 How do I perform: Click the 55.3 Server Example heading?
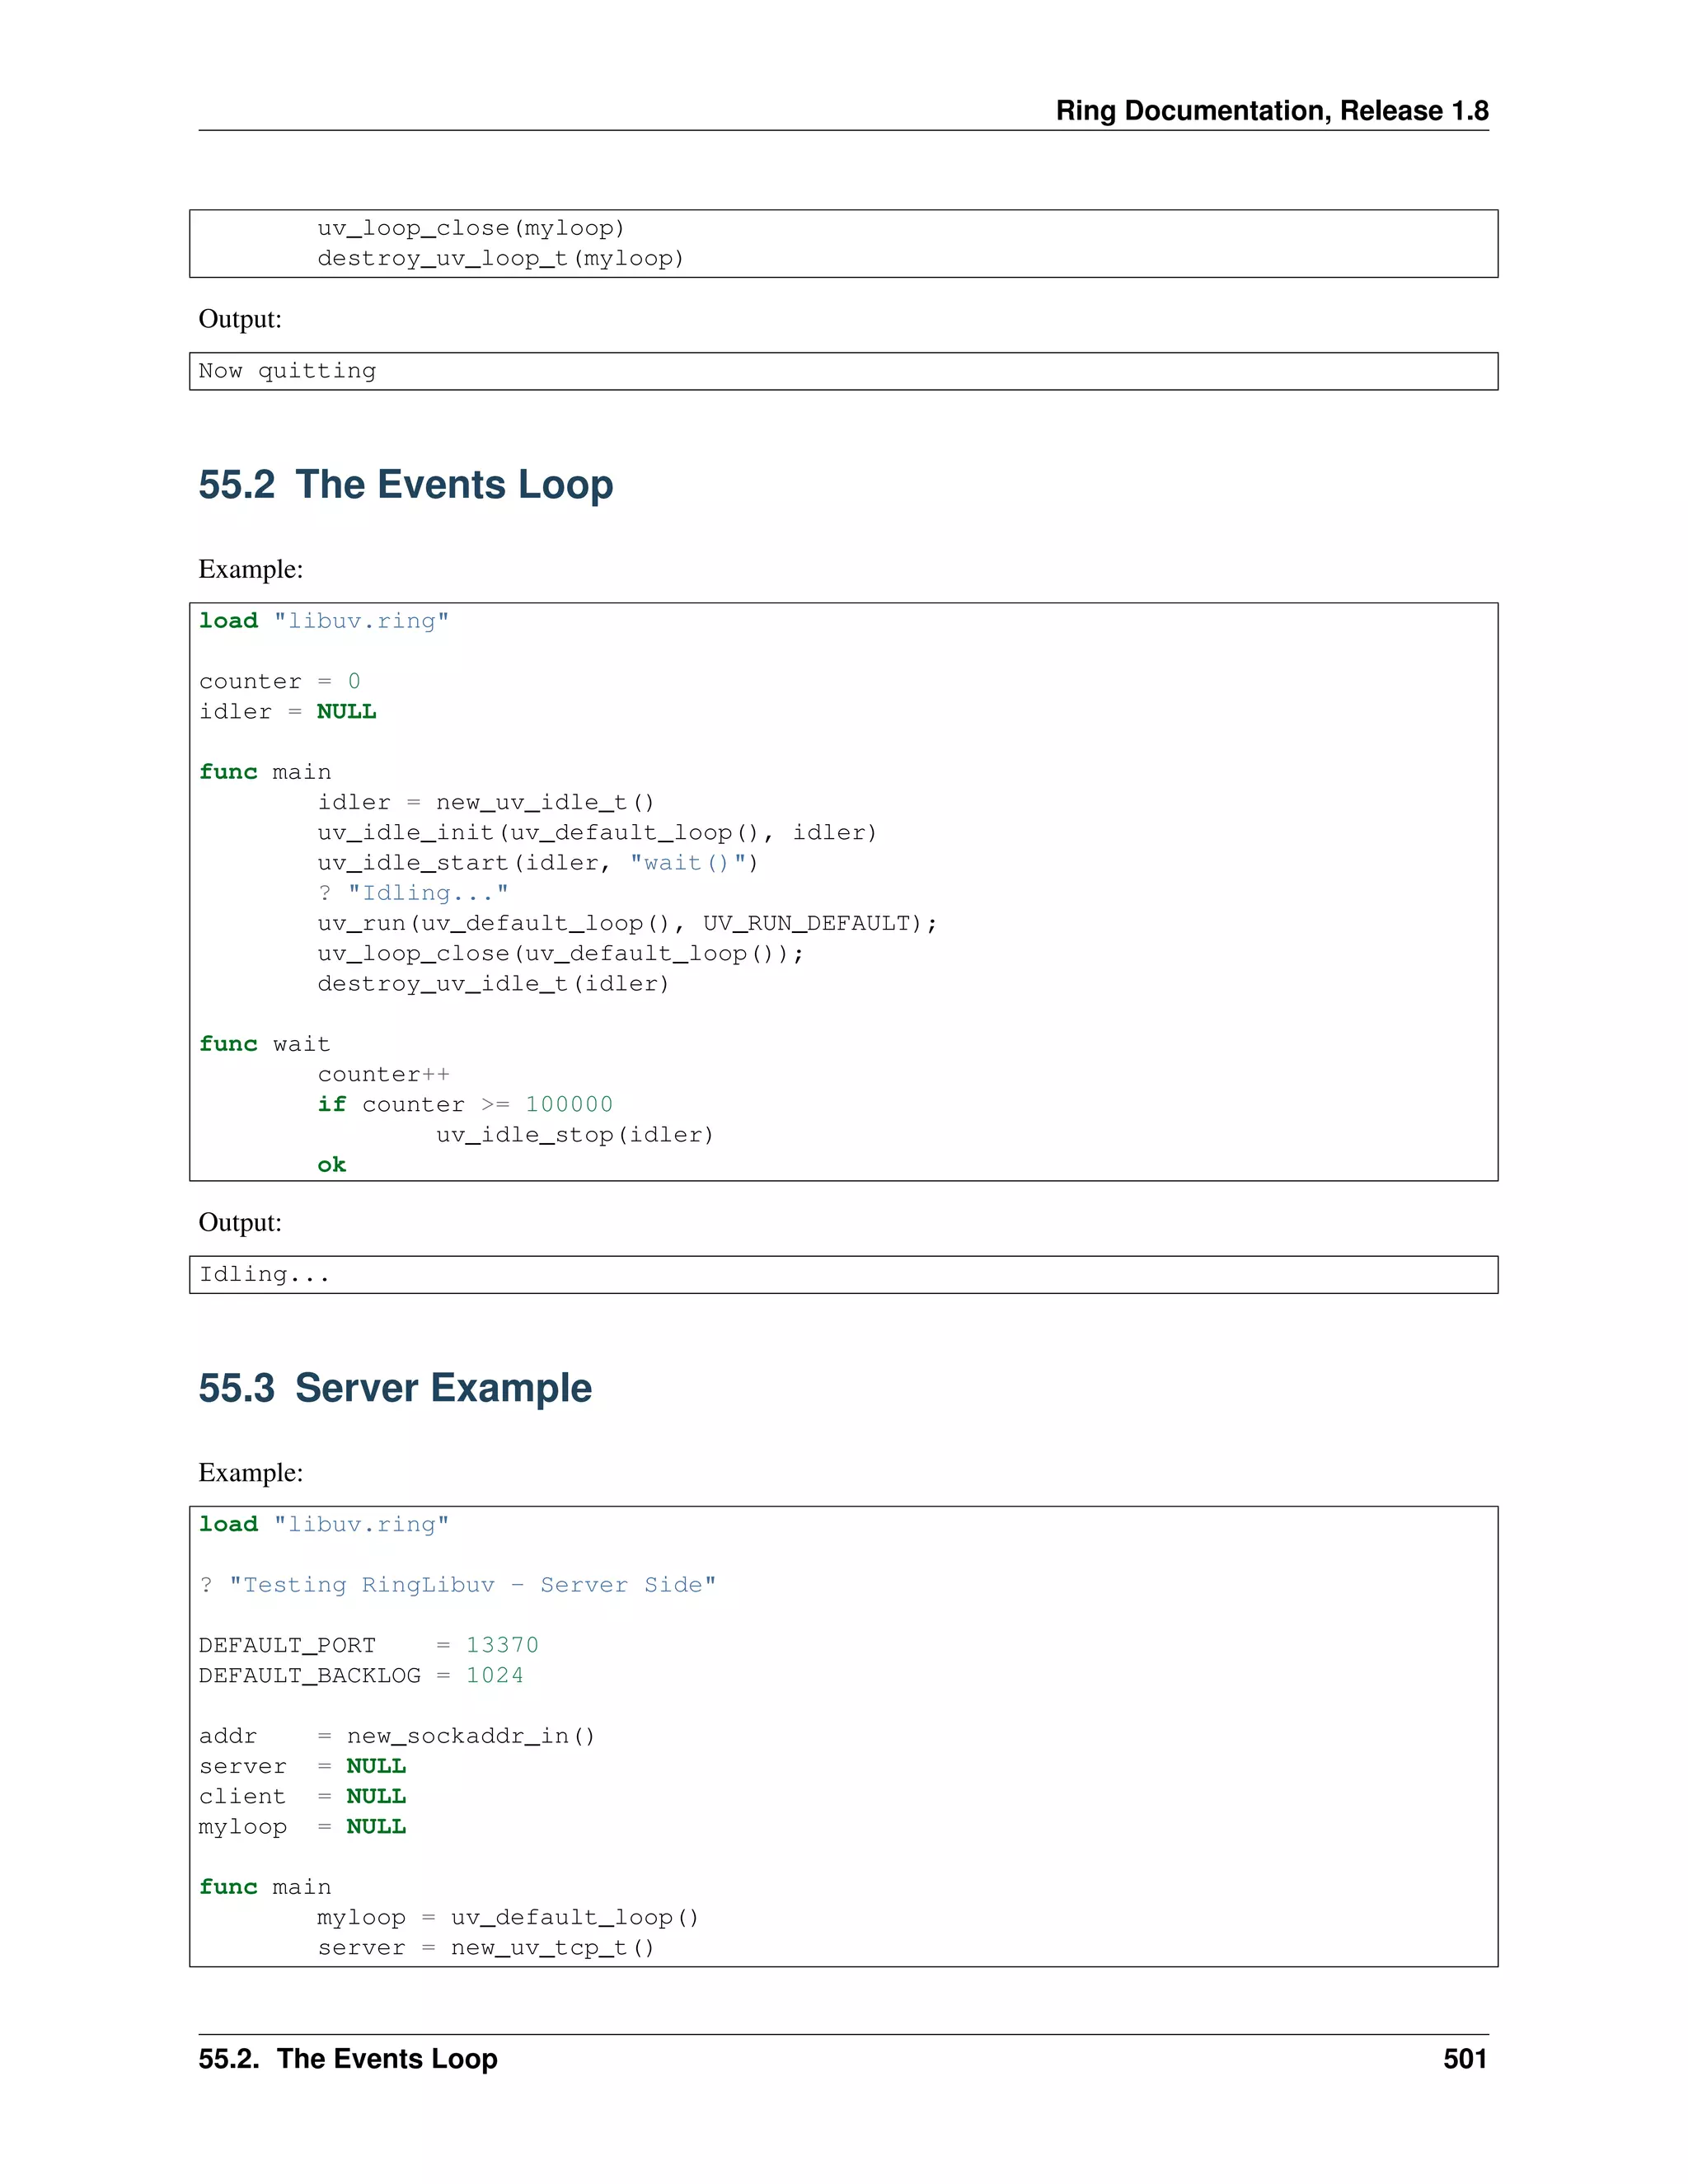pyautogui.click(x=394, y=1388)
